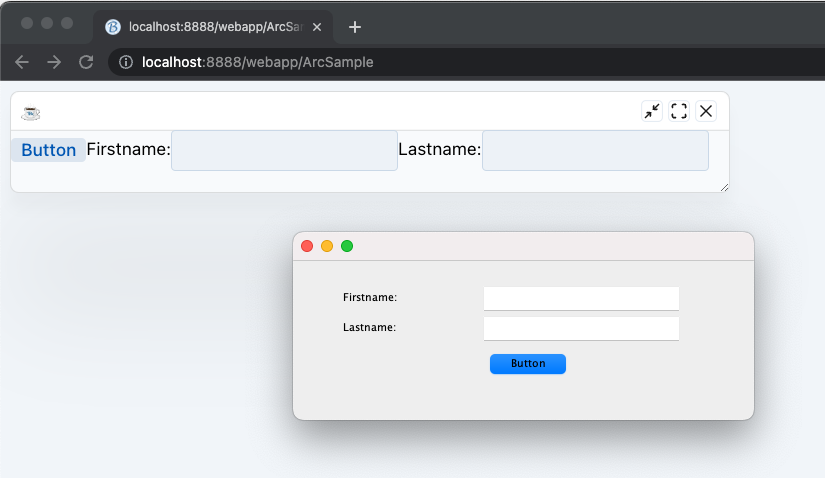Close the web panel with X icon
The image size is (825, 478).
[x=706, y=111]
